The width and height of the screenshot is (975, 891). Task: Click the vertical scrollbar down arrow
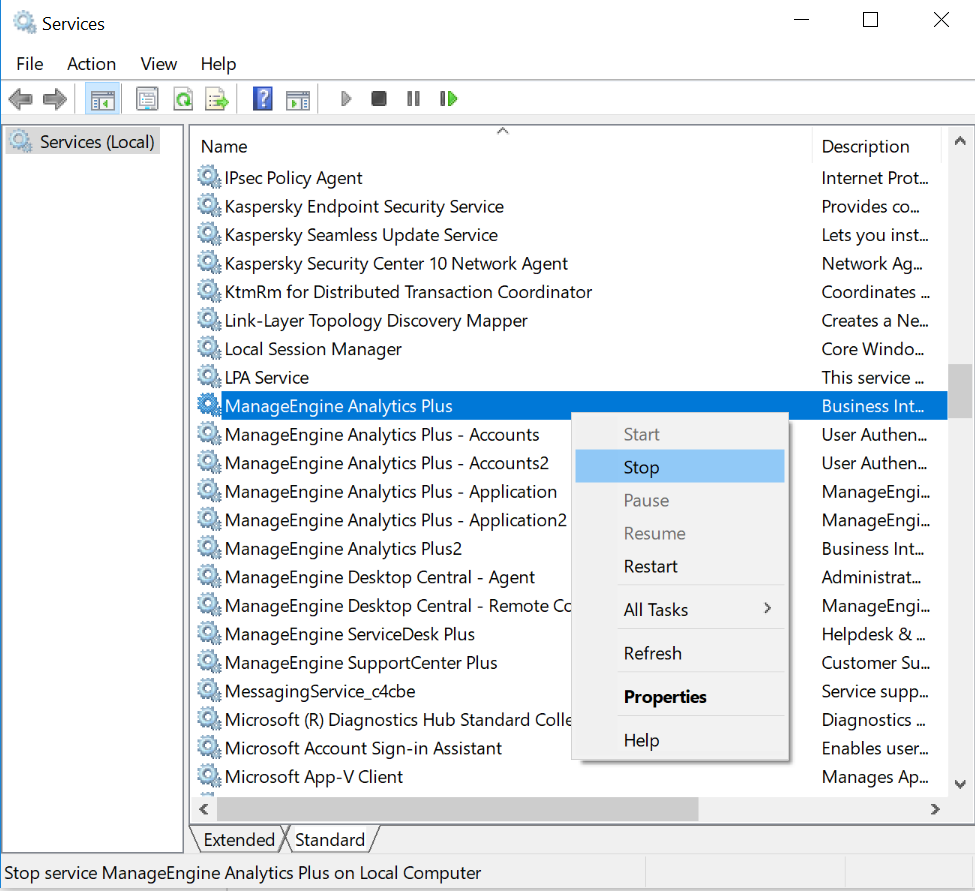[x=960, y=784]
